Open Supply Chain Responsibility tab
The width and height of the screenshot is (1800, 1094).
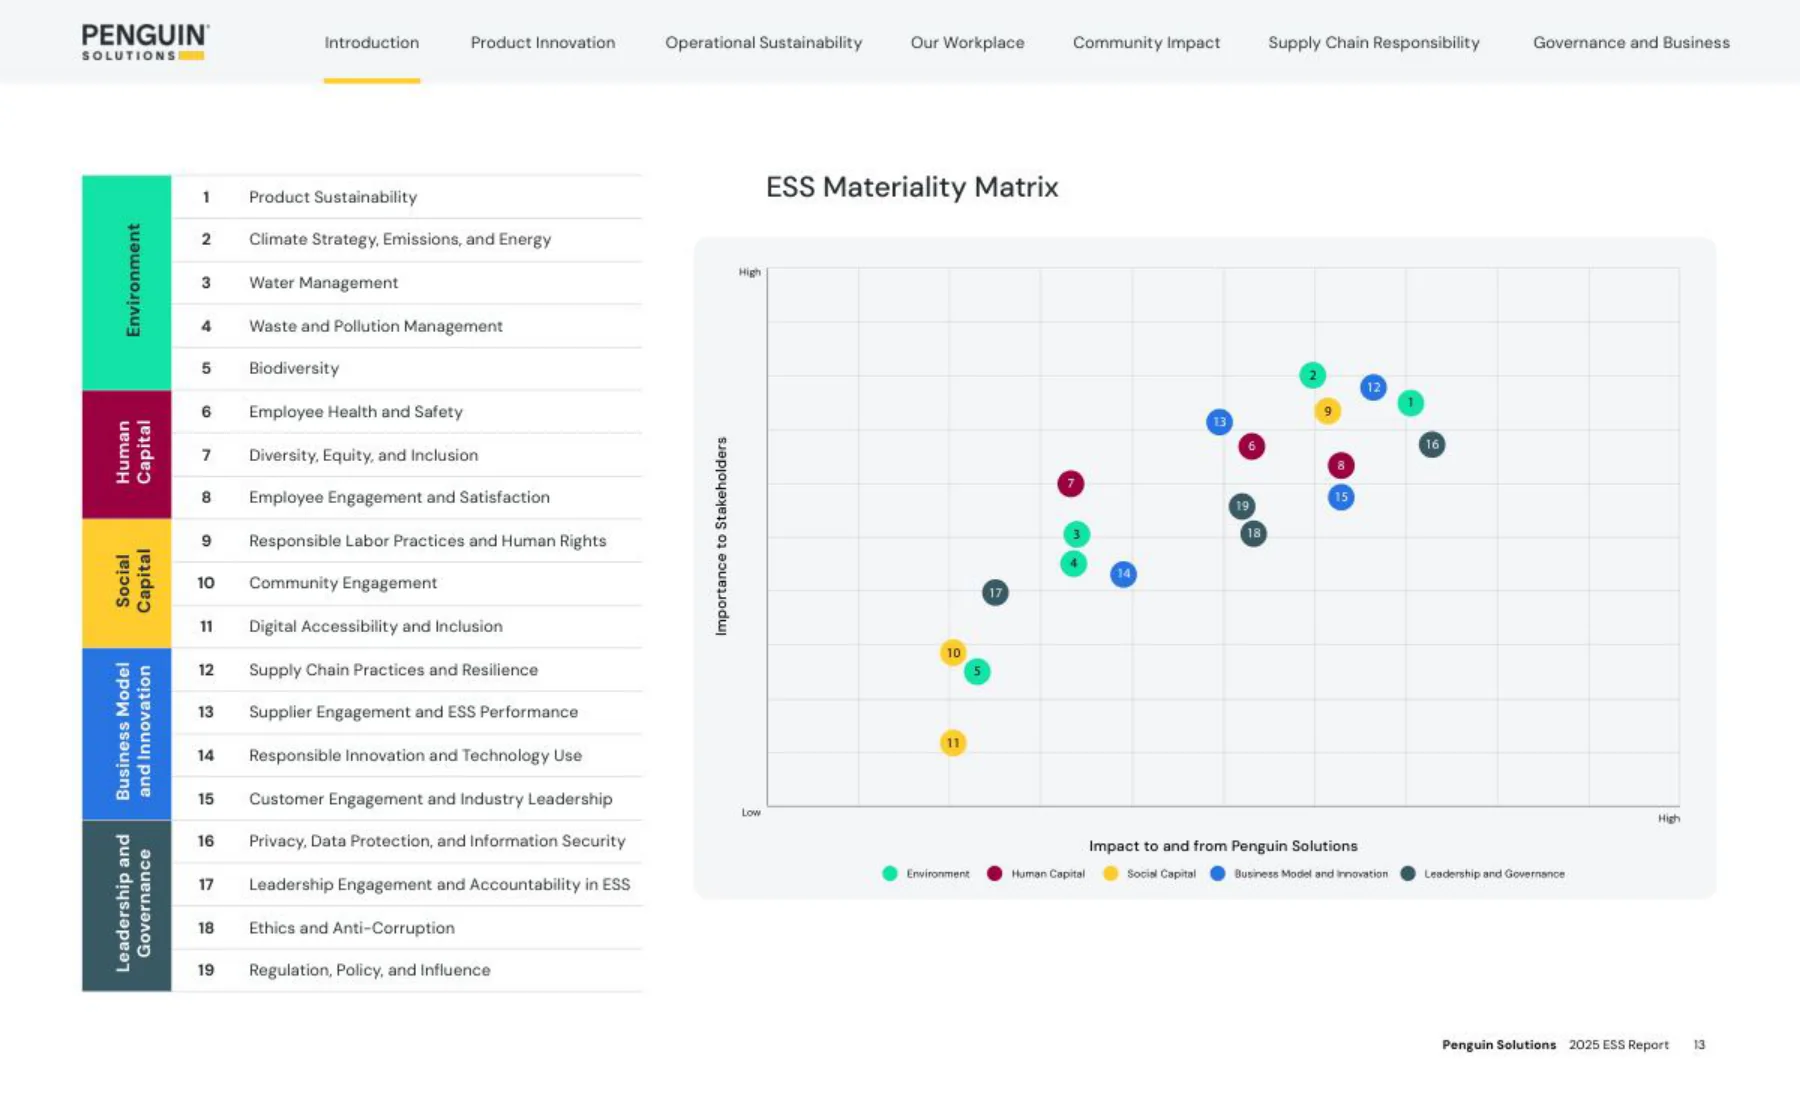click(1374, 43)
